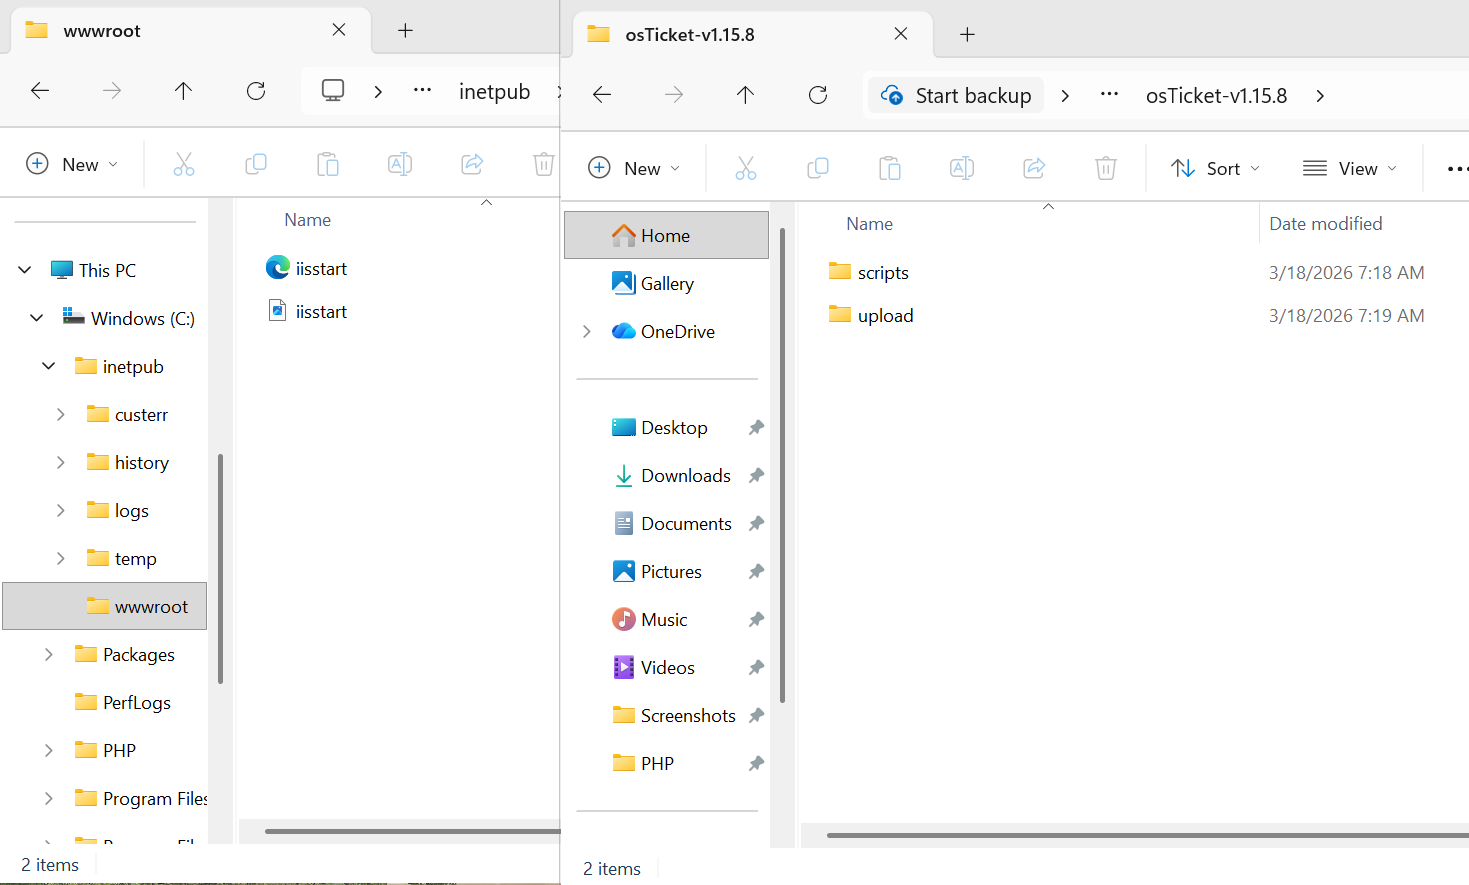1469x885 pixels.
Task: Expand the logs folder node
Action: coord(61,510)
